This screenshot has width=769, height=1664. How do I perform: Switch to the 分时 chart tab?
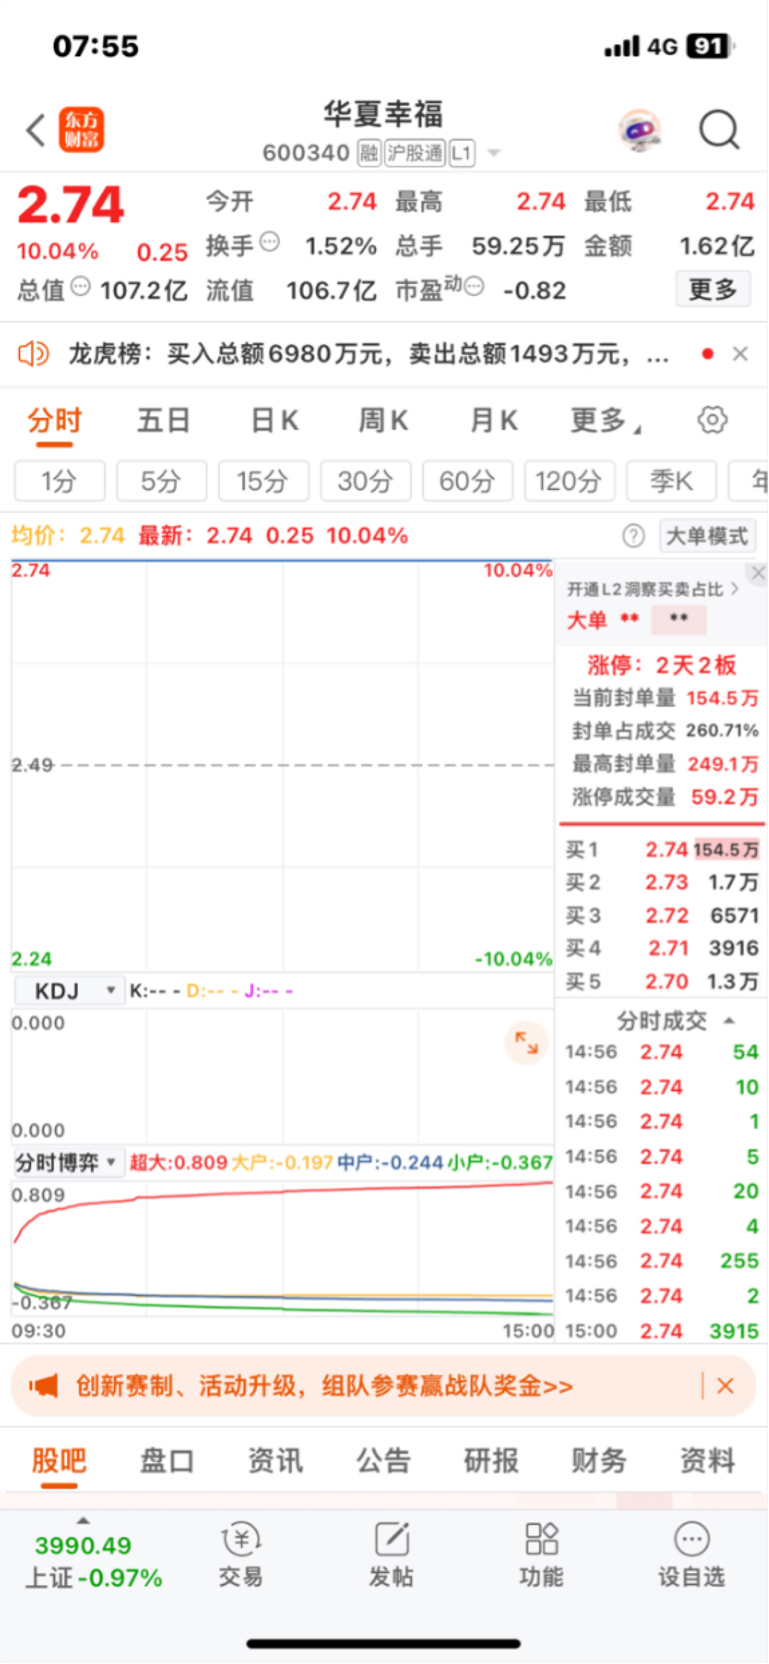54,421
